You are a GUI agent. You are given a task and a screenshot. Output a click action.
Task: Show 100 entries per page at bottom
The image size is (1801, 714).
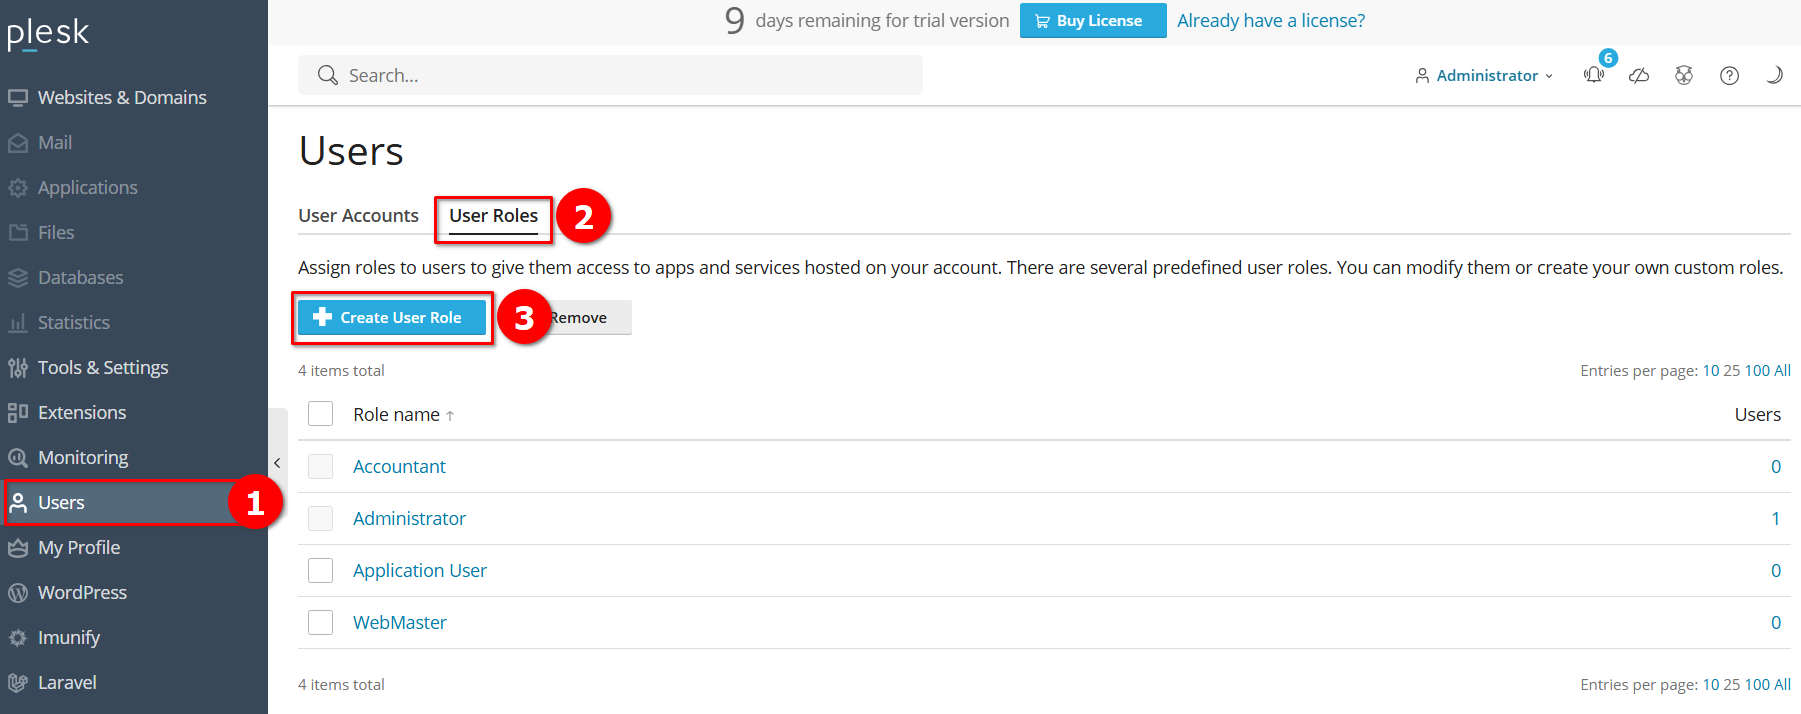1757,685
